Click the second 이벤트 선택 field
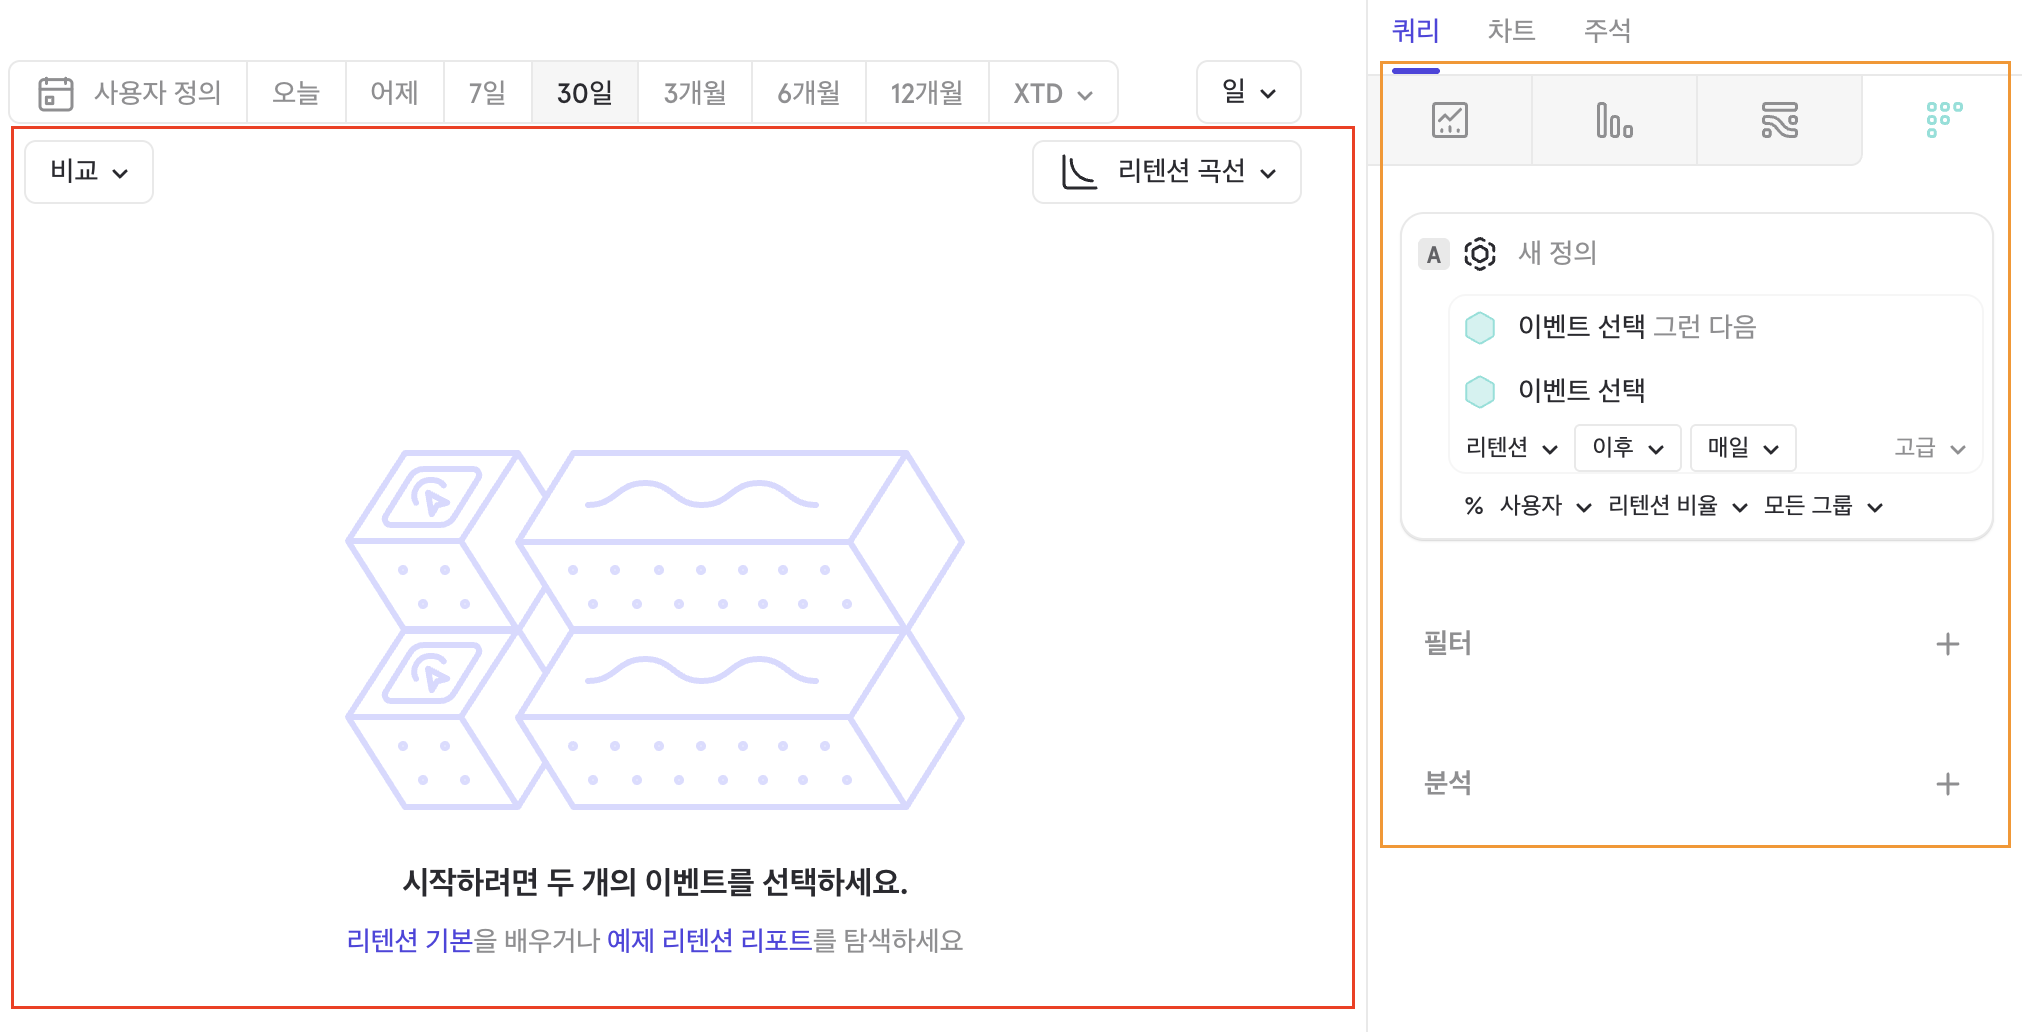This screenshot has width=2022, height=1032. [x=1581, y=390]
